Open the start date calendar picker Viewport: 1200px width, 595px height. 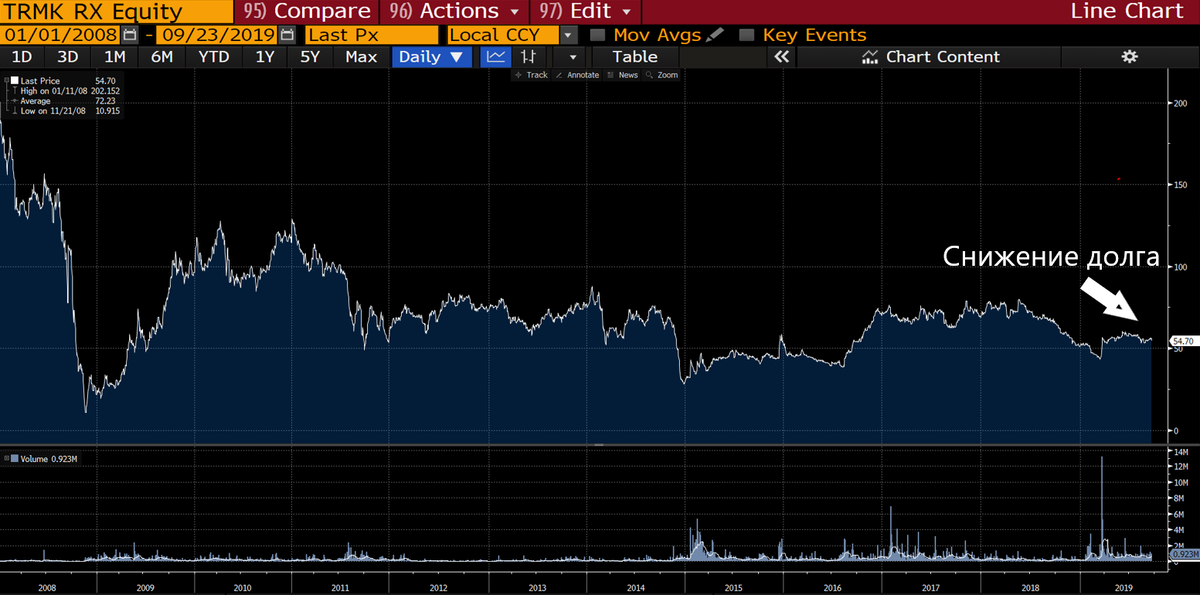130,35
